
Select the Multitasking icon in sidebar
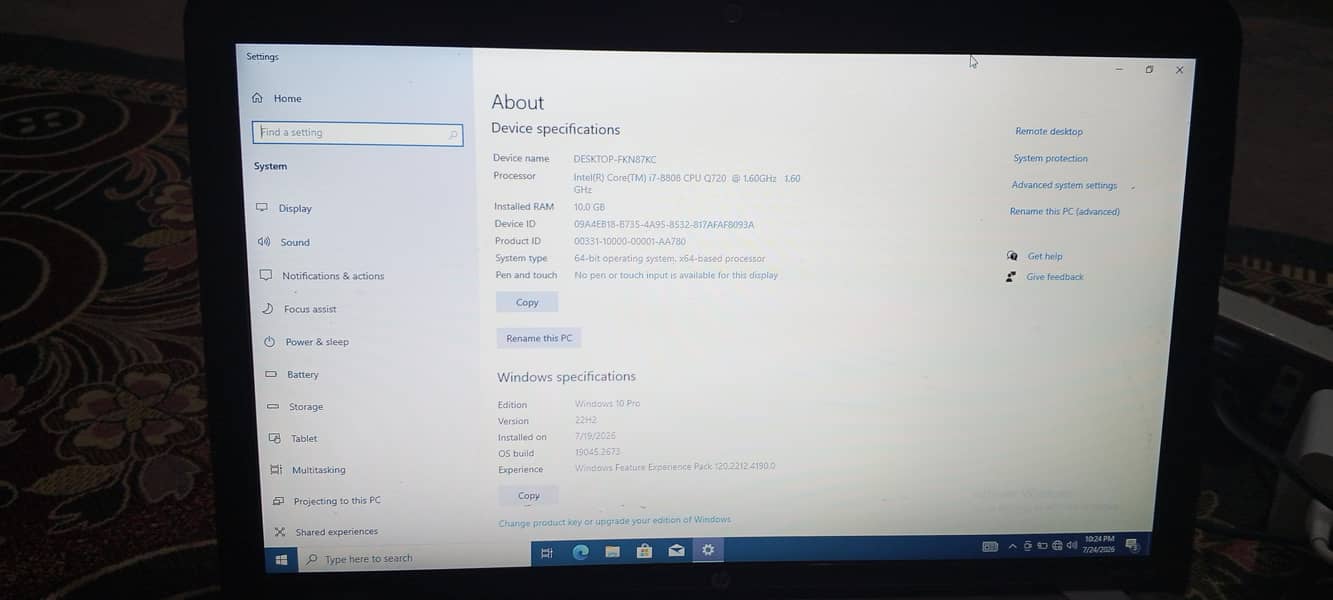click(x=276, y=470)
